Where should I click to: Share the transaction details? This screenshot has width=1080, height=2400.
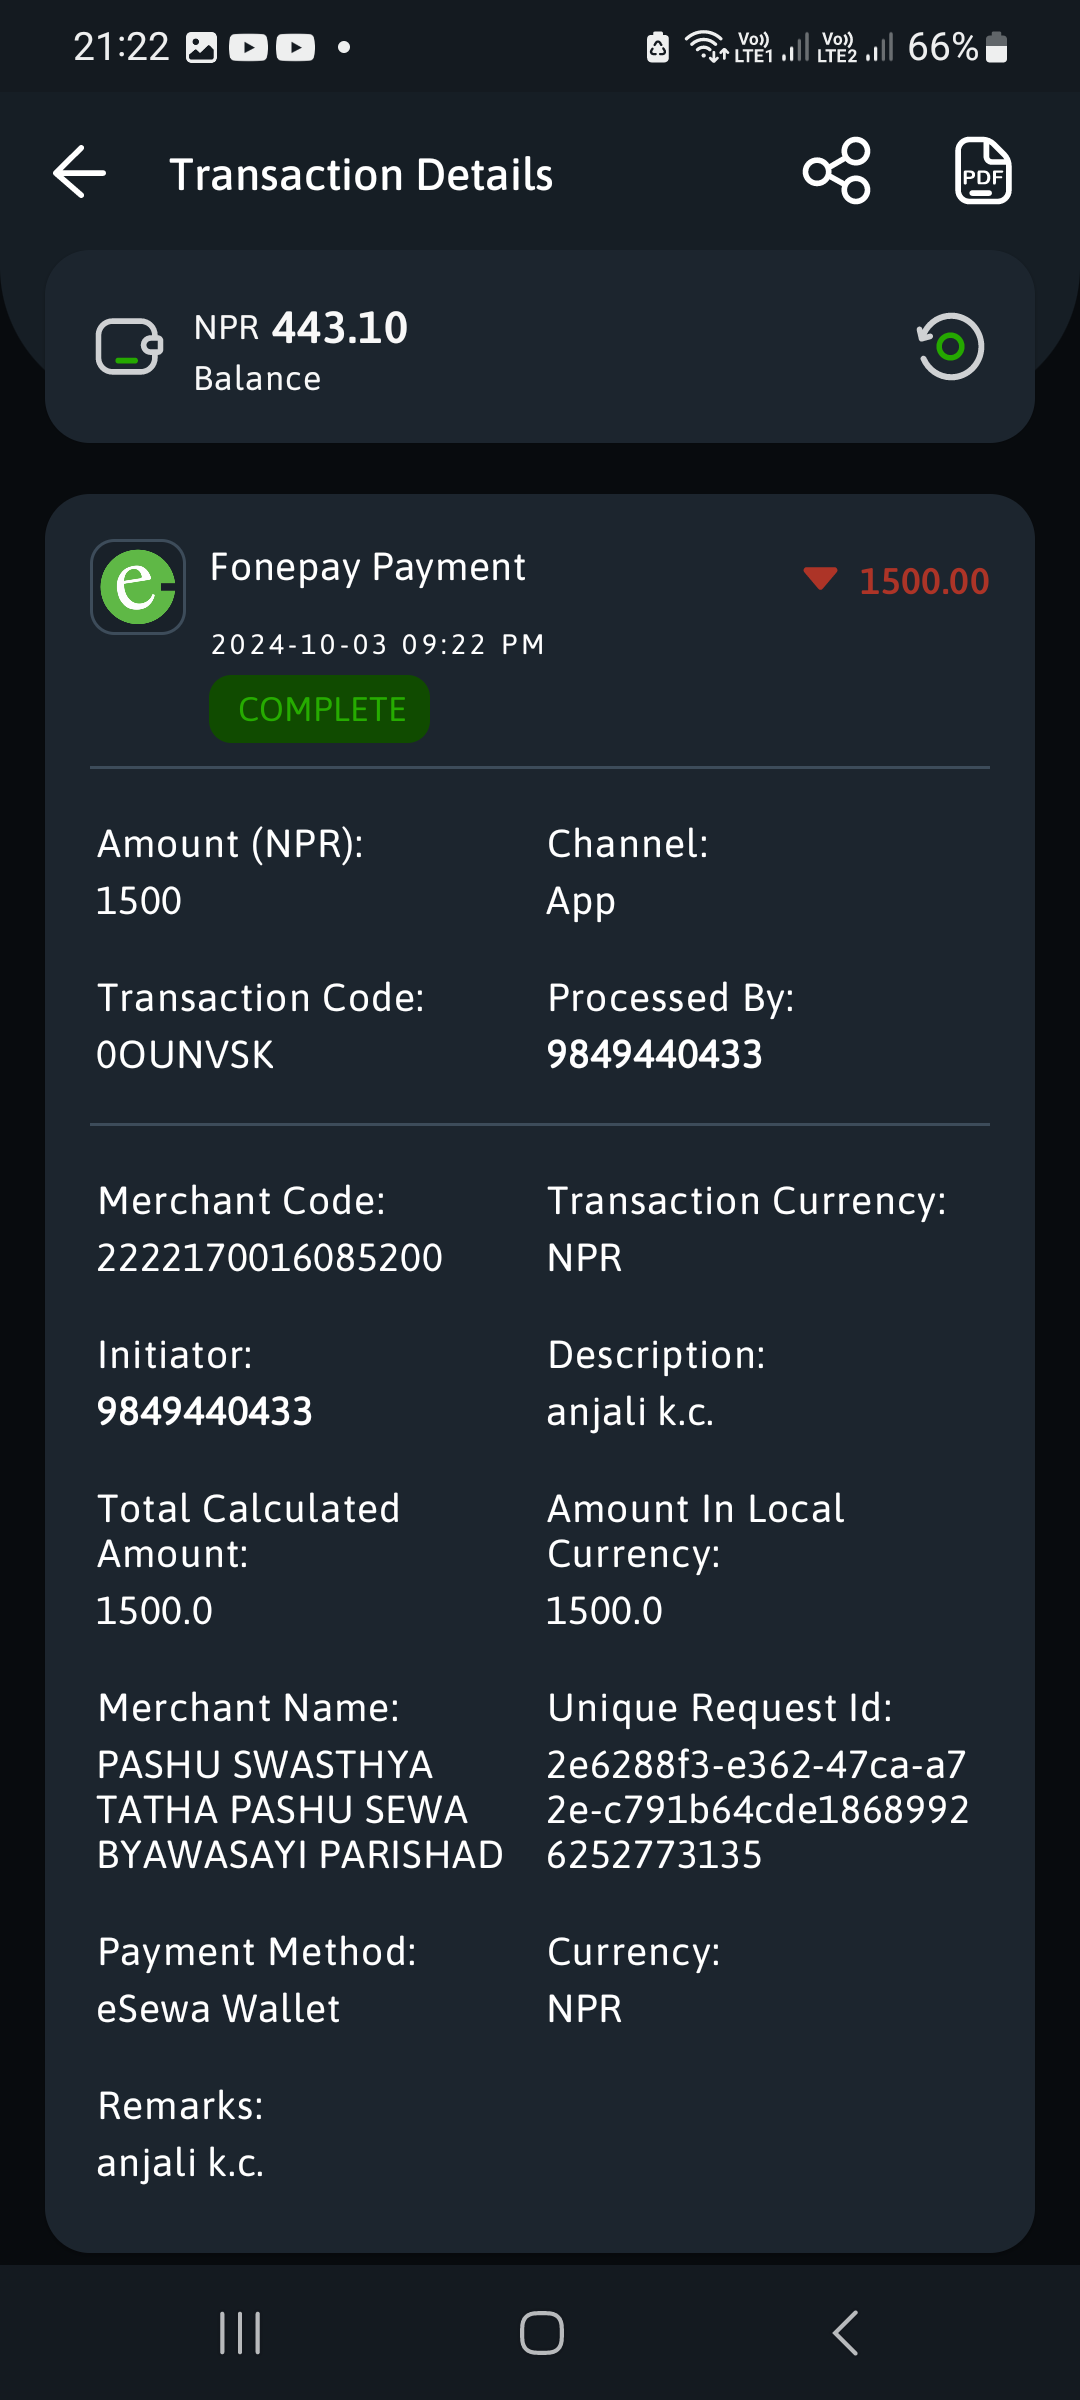pyautogui.click(x=837, y=171)
